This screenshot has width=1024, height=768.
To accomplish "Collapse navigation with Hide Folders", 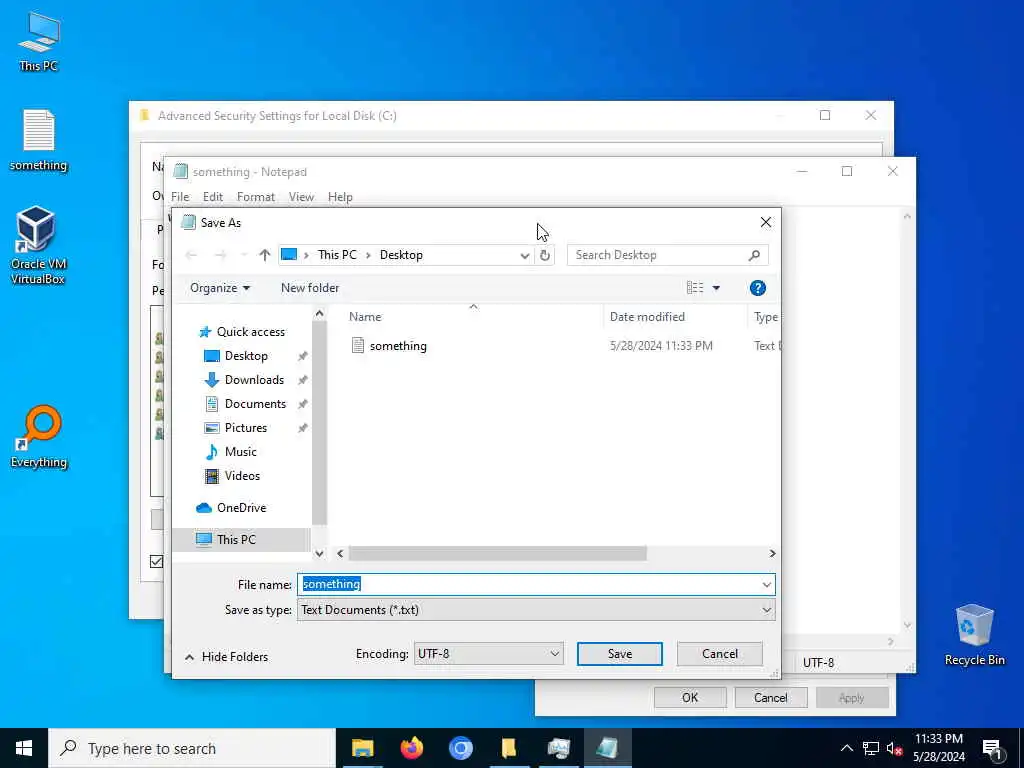I will [x=227, y=657].
